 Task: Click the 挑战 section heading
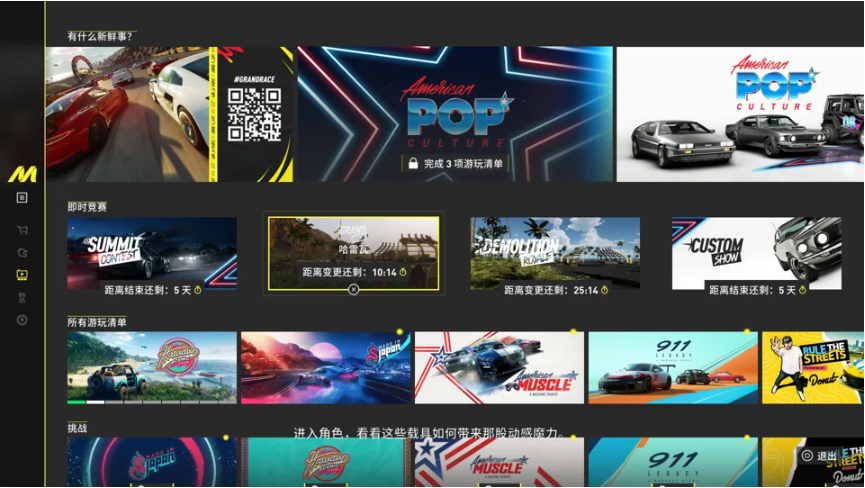pyautogui.click(x=77, y=428)
